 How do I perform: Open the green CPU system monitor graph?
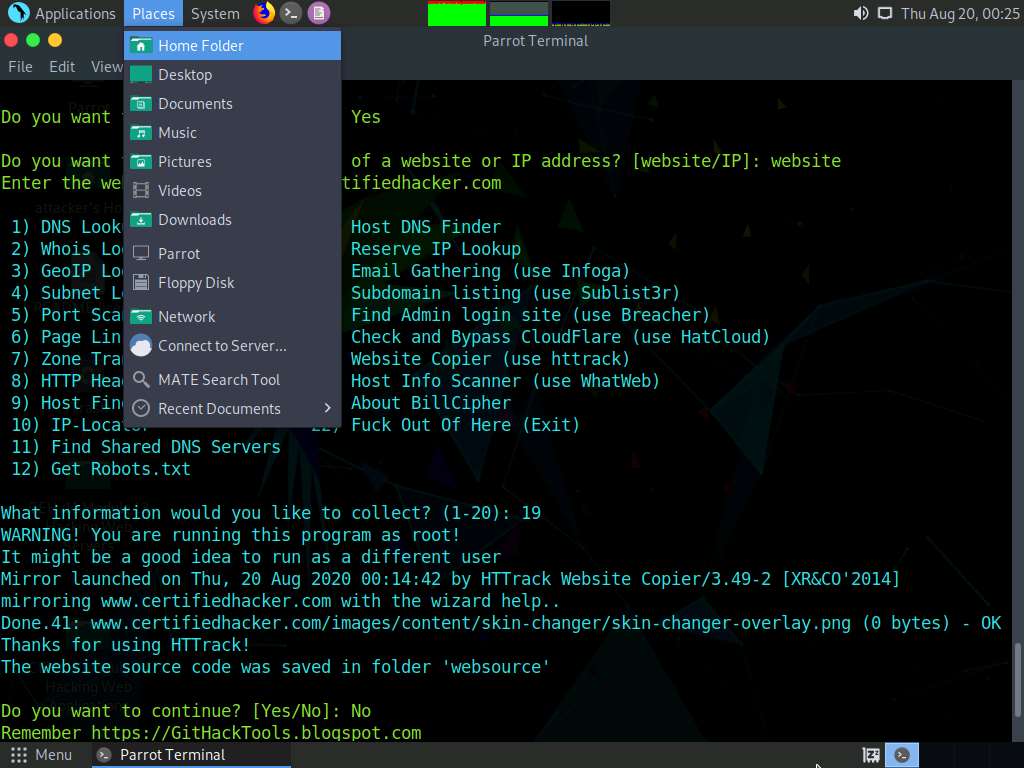coord(456,13)
